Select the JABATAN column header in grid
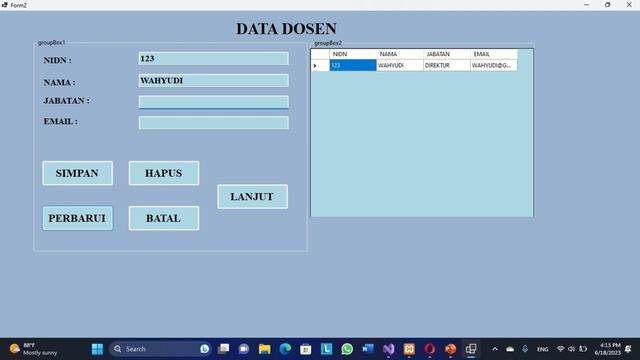The width and height of the screenshot is (640, 360). click(447, 54)
